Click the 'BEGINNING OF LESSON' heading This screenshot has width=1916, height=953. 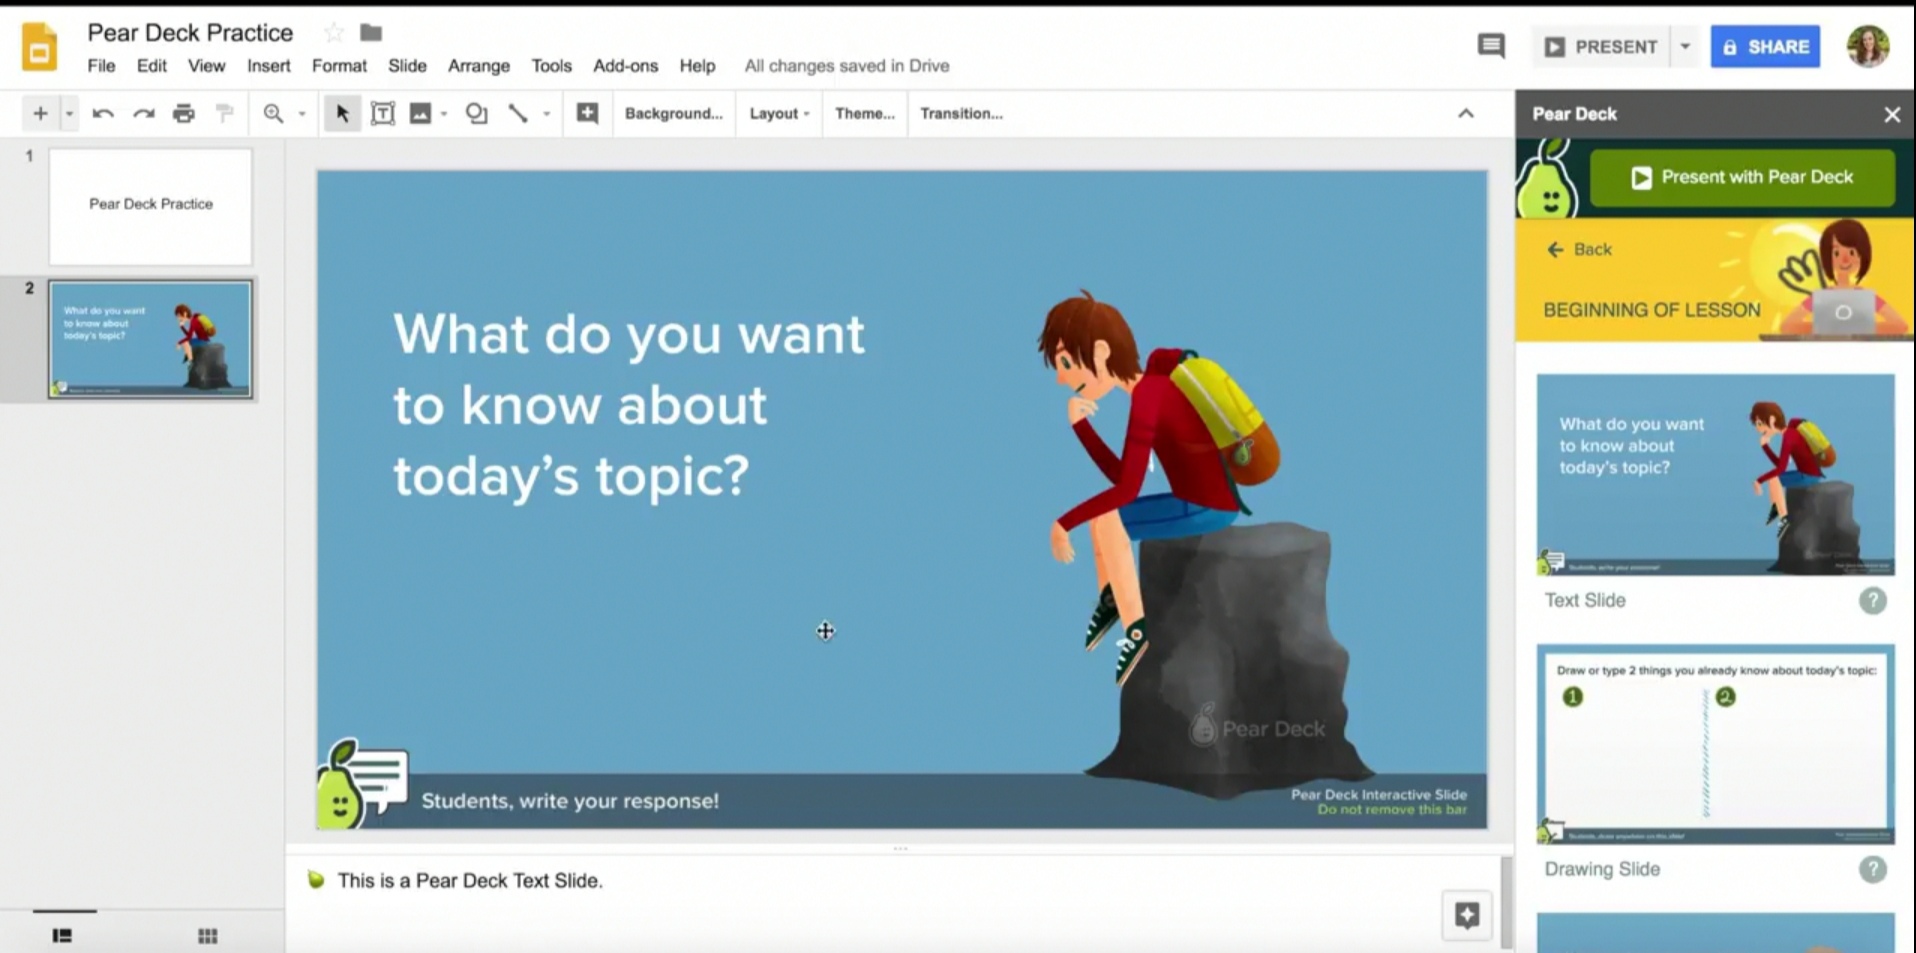(x=1651, y=310)
